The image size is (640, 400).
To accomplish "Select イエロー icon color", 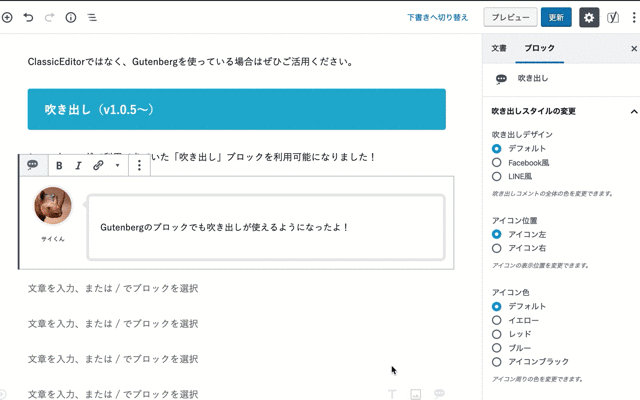I will pos(496,320).
